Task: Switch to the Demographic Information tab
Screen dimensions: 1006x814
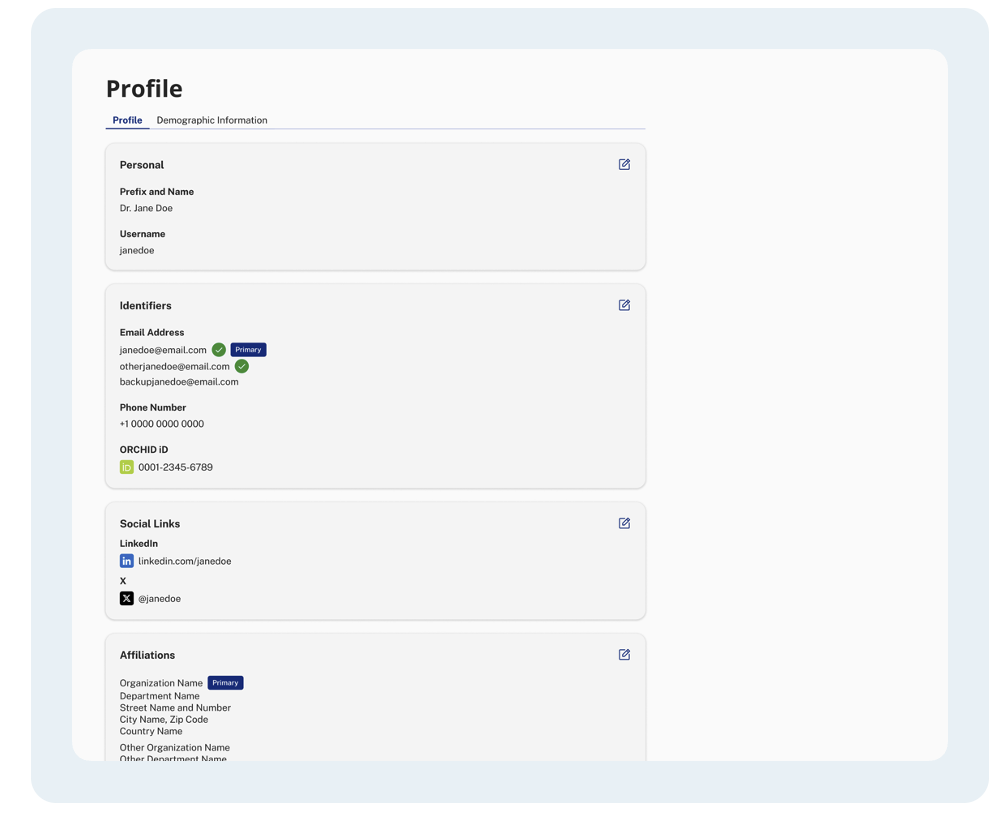Action: click(212, 120)
